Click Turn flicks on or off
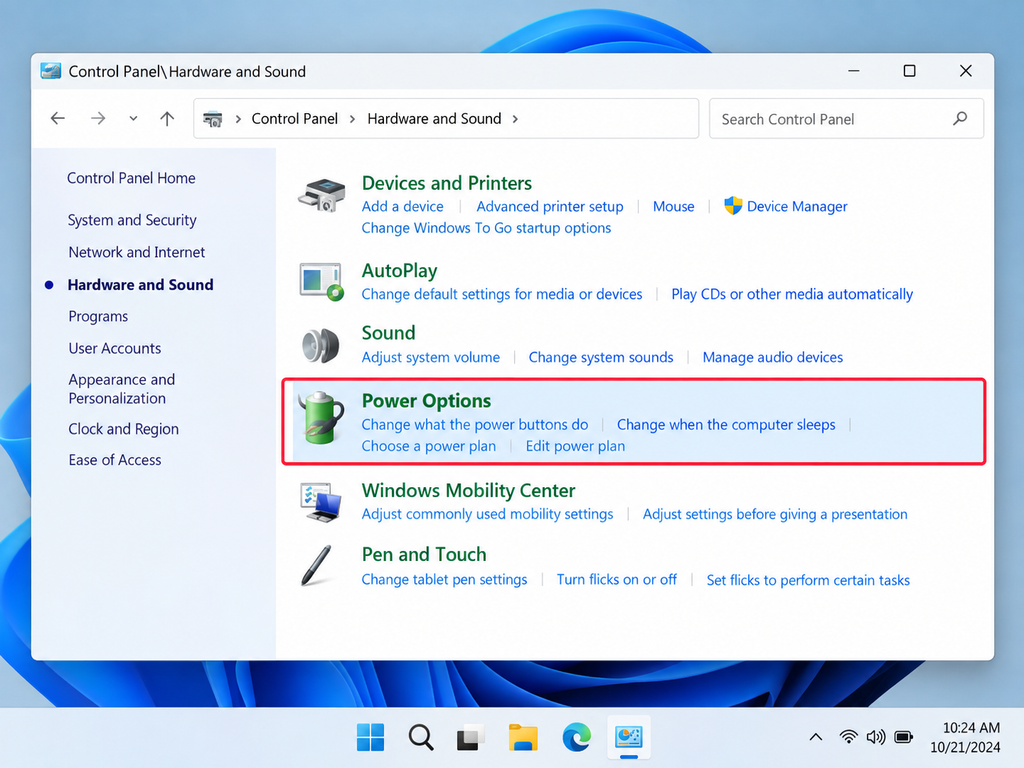Screen dimensions: 1024x768 point(616,580)
